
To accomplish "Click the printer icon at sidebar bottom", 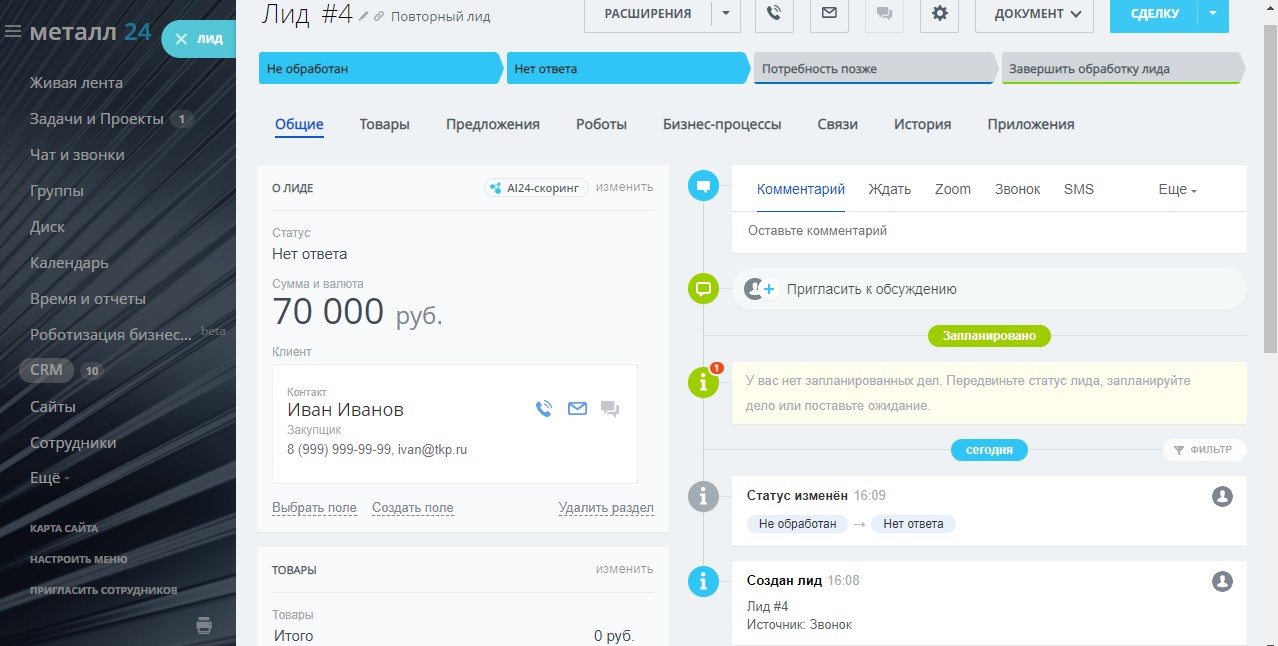I will click(204, 625).
